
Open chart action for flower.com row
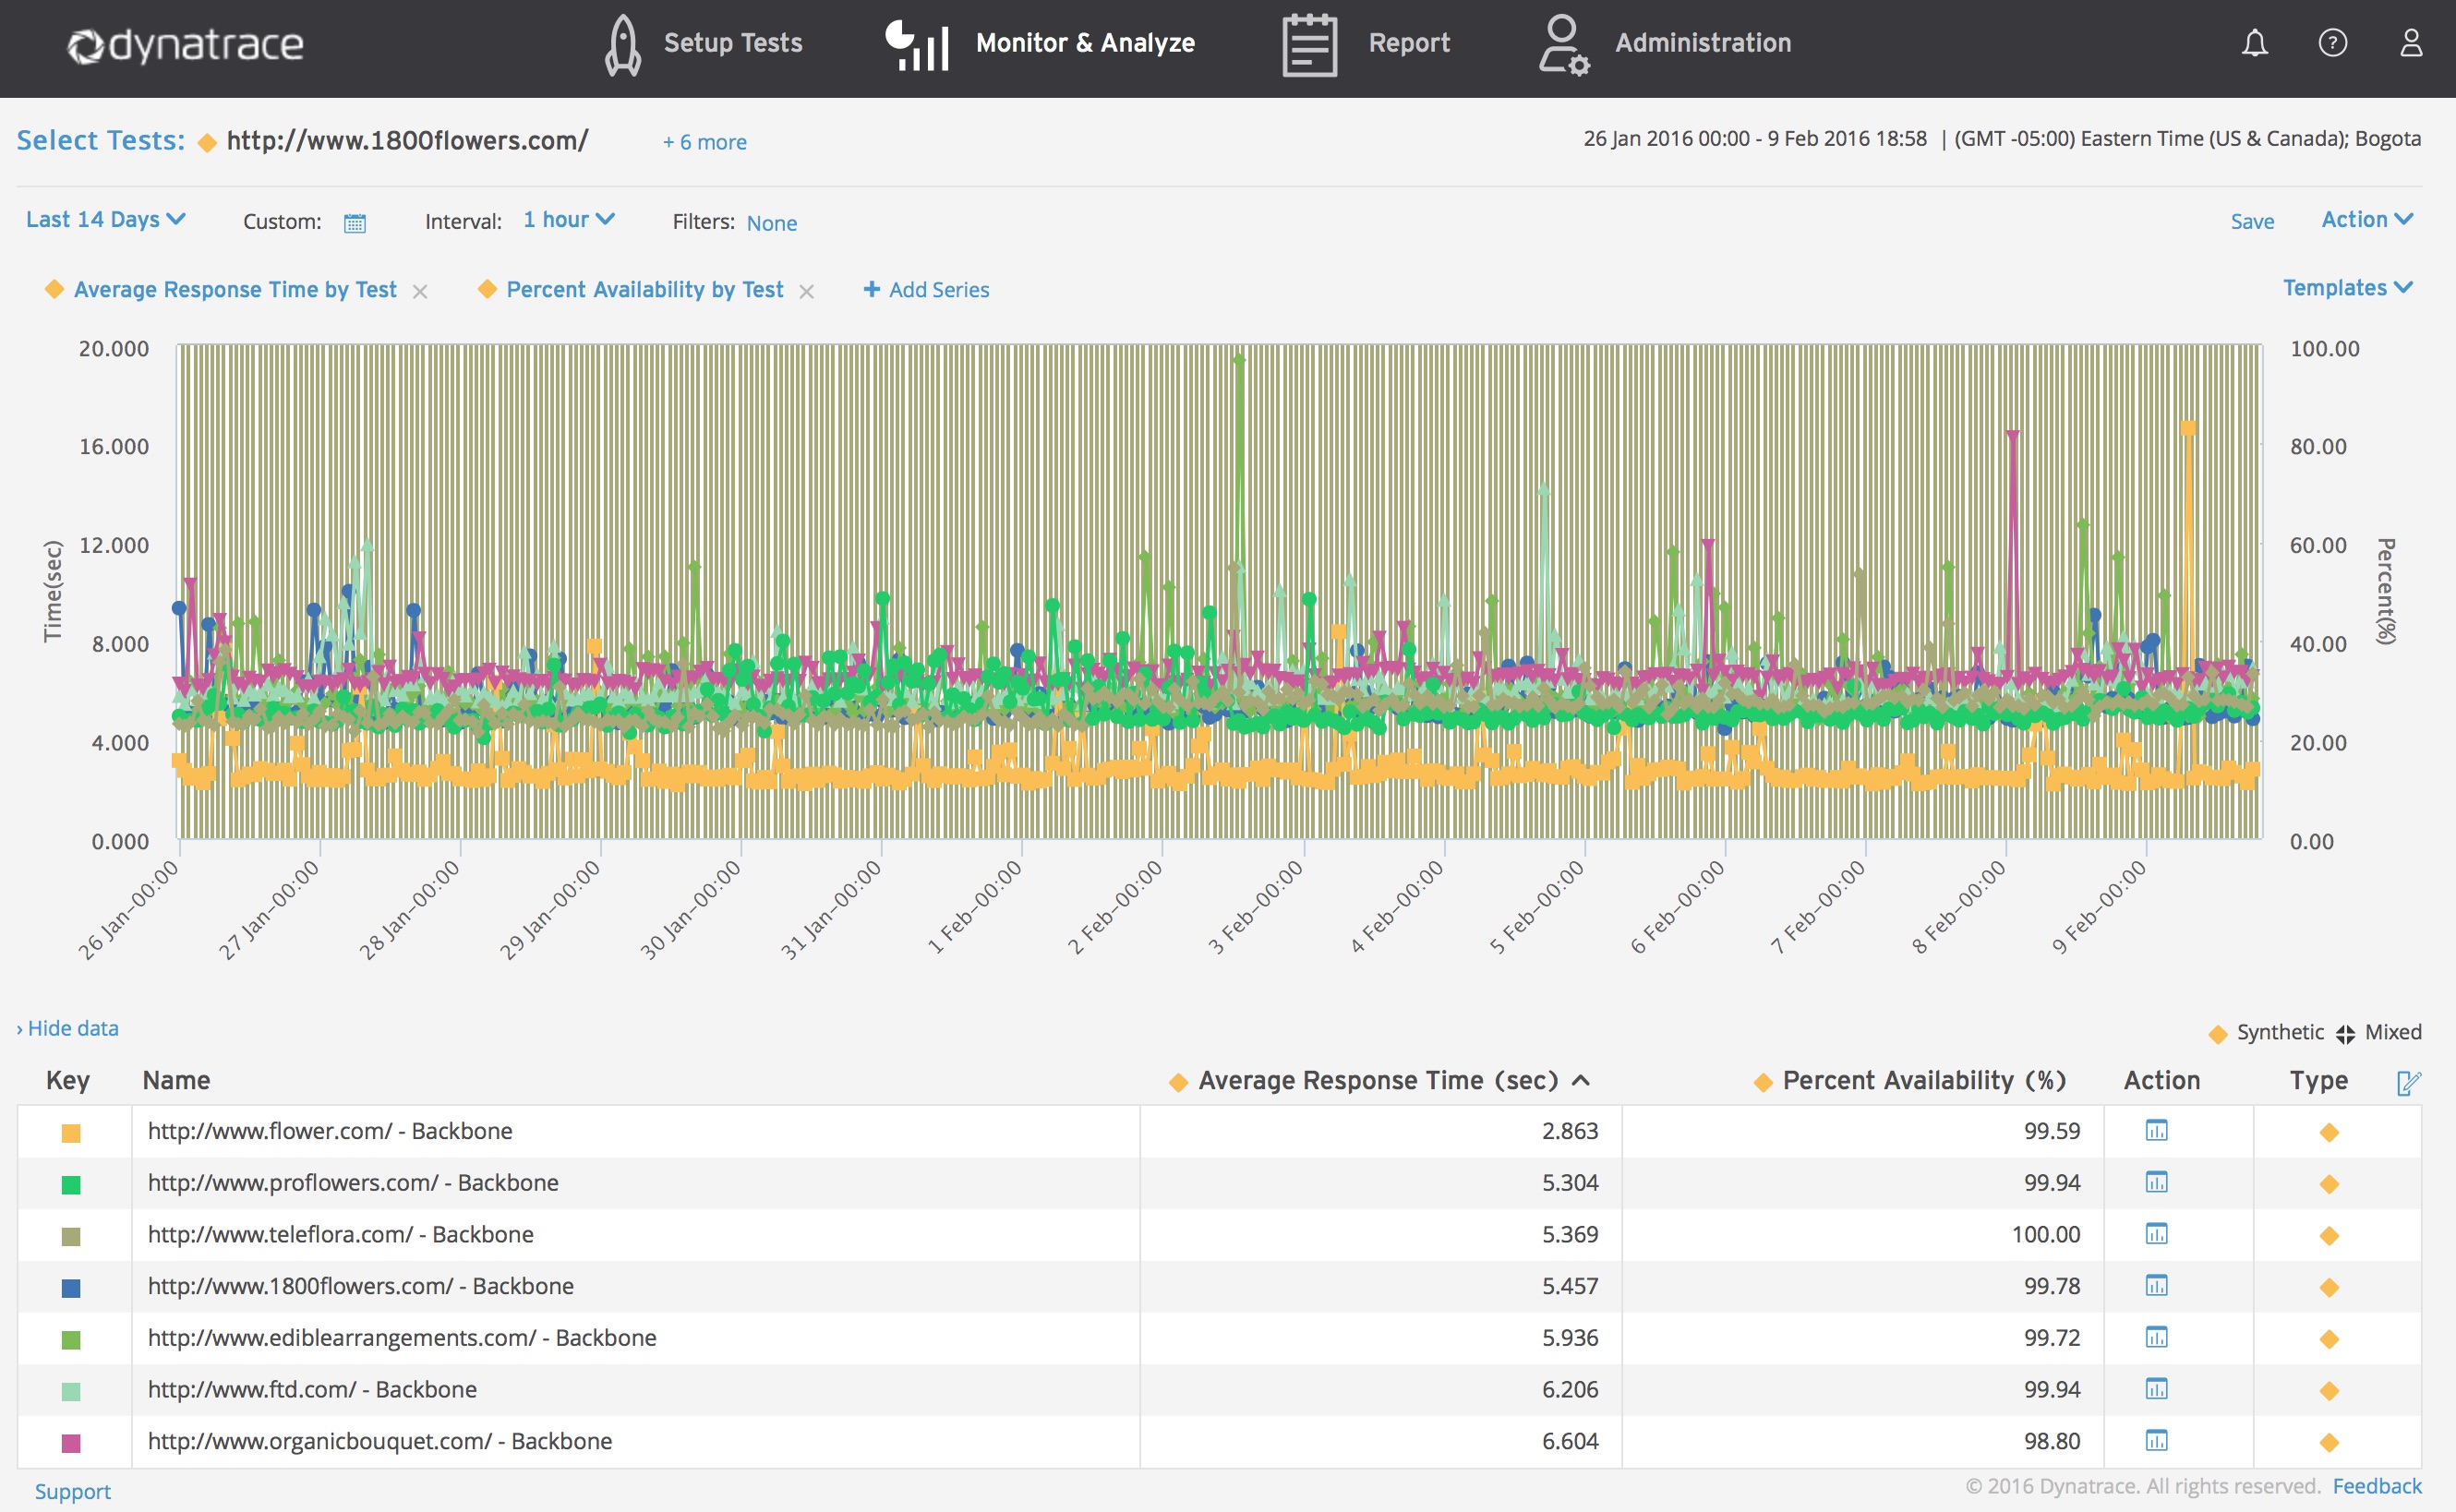tap(2157, 1131)
